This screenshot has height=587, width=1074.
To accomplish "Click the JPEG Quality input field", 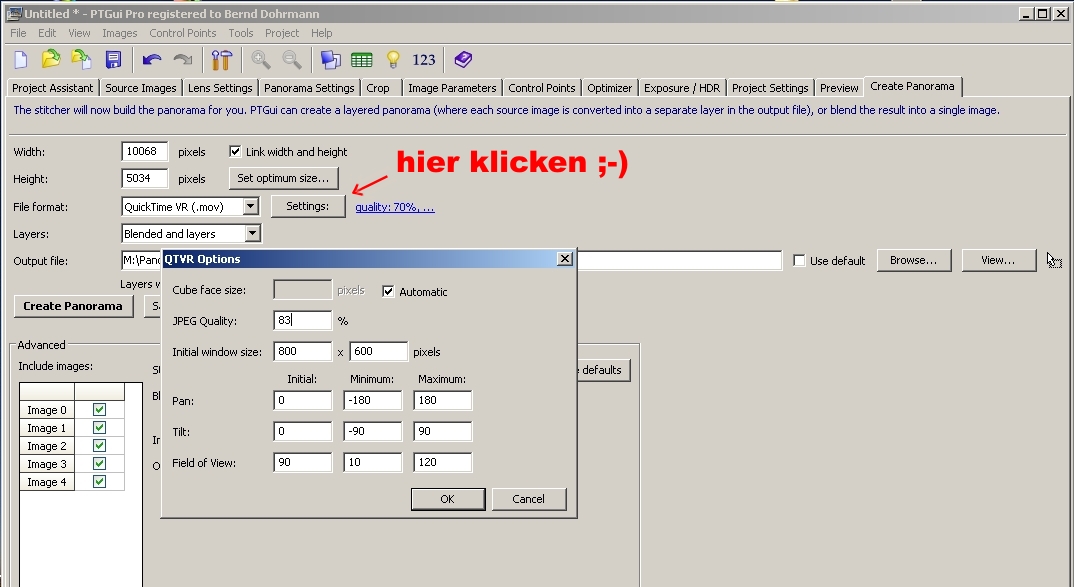I will [x=302, y=321].
